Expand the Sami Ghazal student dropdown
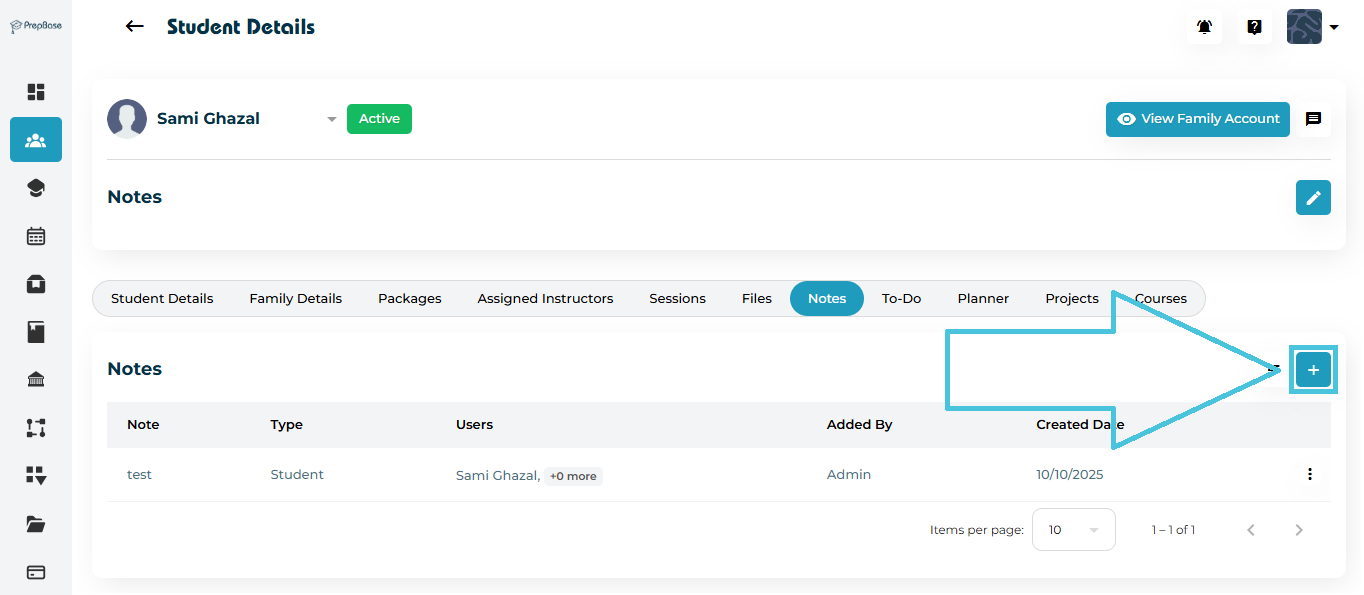Screen dimensions: 1364x595 pyautogui.click(x=331, y=119)
